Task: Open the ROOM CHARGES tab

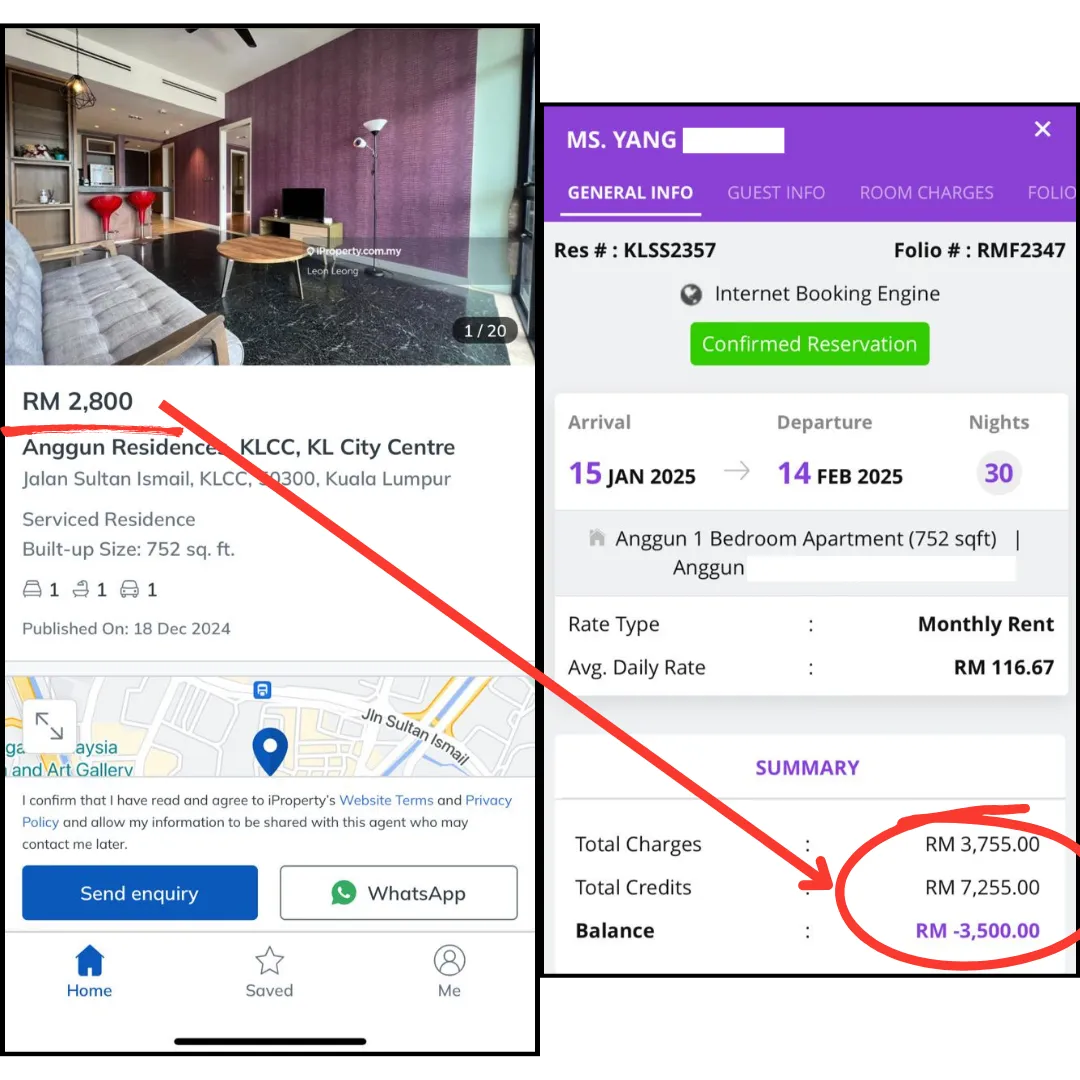Action: pyautogui.click(x=926, y=193)
